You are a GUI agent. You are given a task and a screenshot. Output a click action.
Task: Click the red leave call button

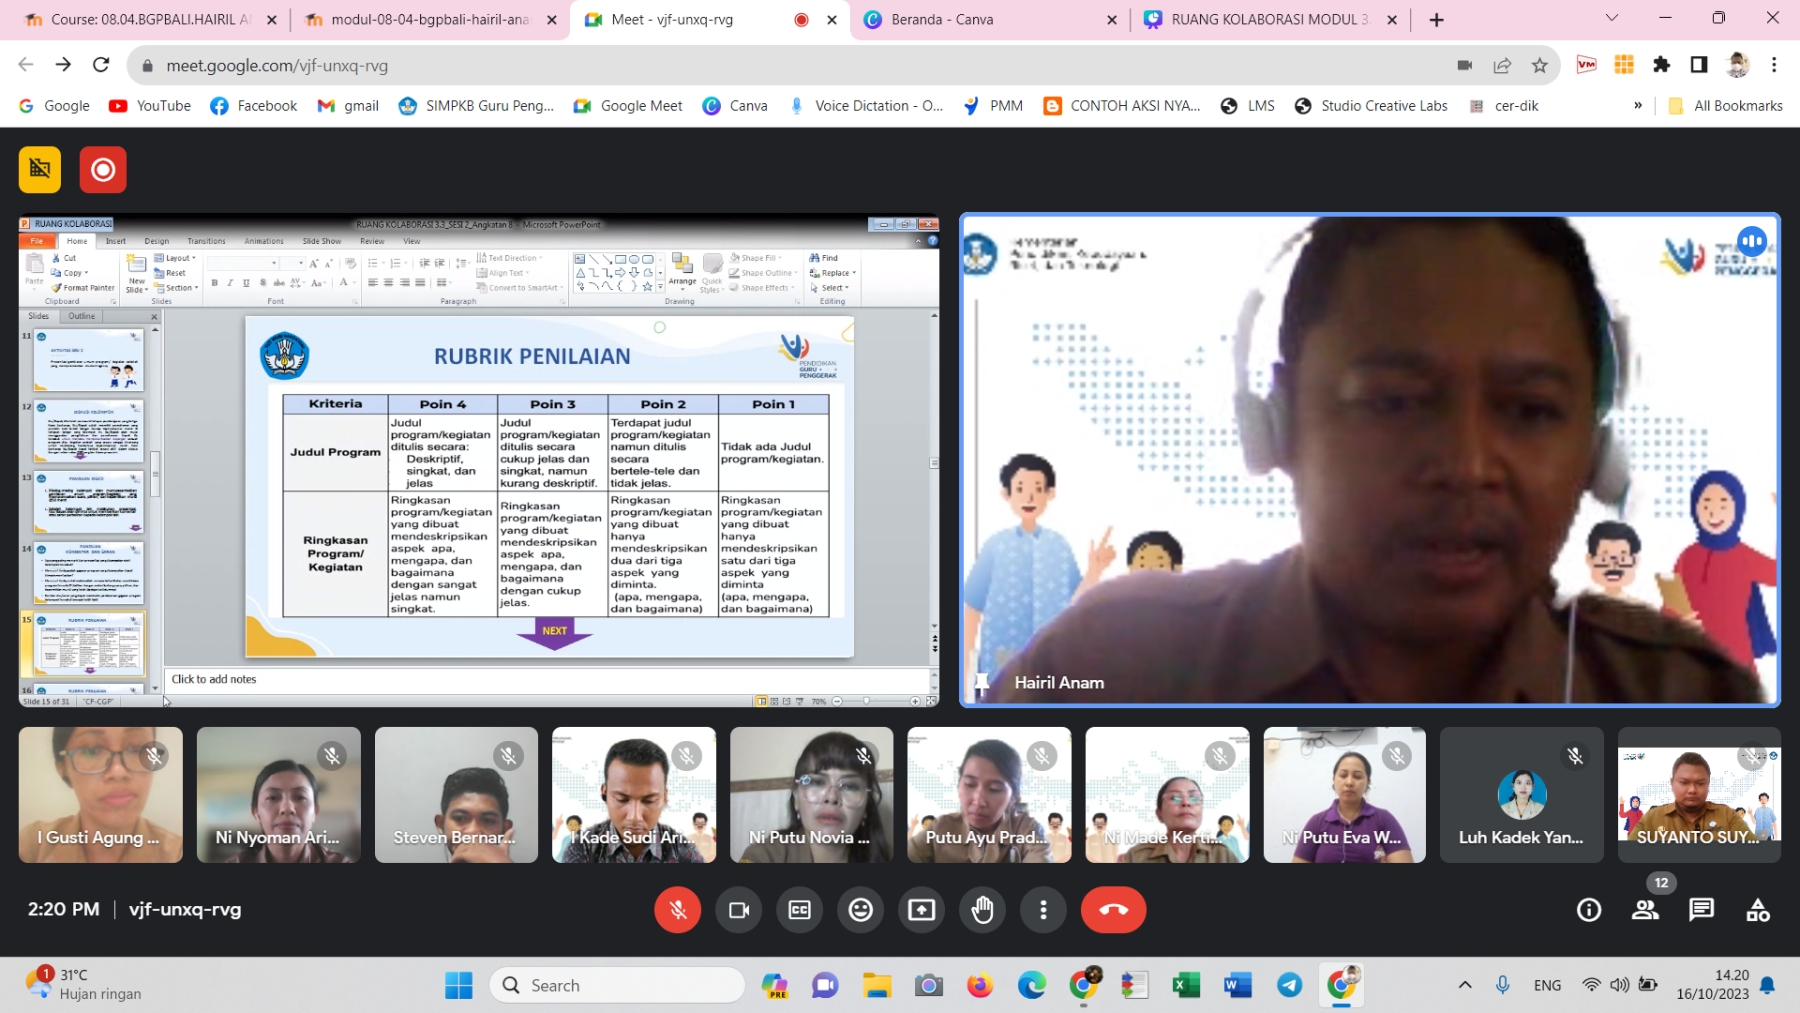pos(1113,910)
